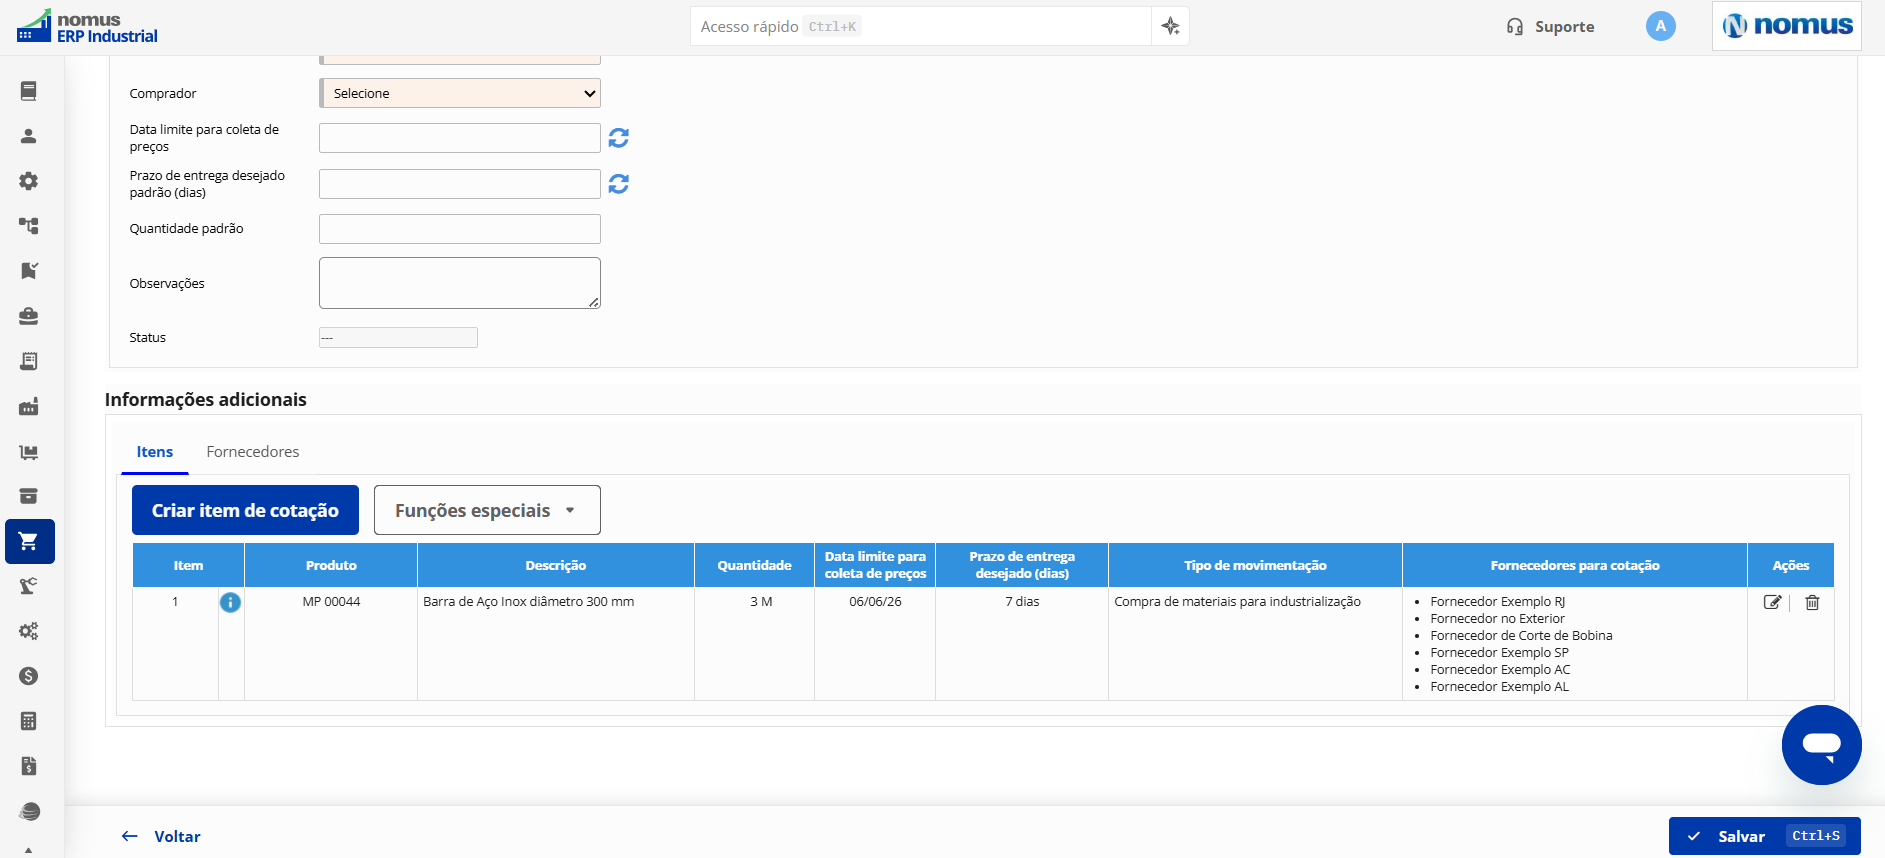Select the Itens tab

[155, 452]
